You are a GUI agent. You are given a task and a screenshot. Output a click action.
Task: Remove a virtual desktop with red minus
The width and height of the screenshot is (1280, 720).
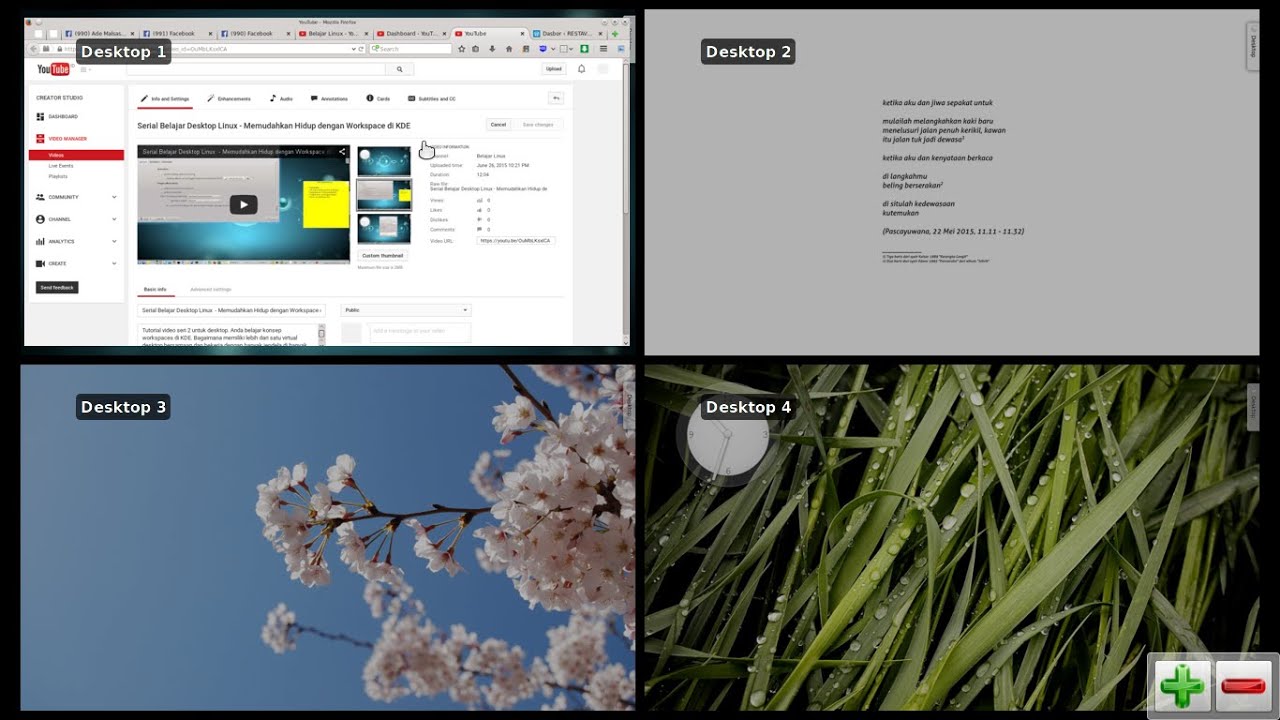(x=1244, y=687)
